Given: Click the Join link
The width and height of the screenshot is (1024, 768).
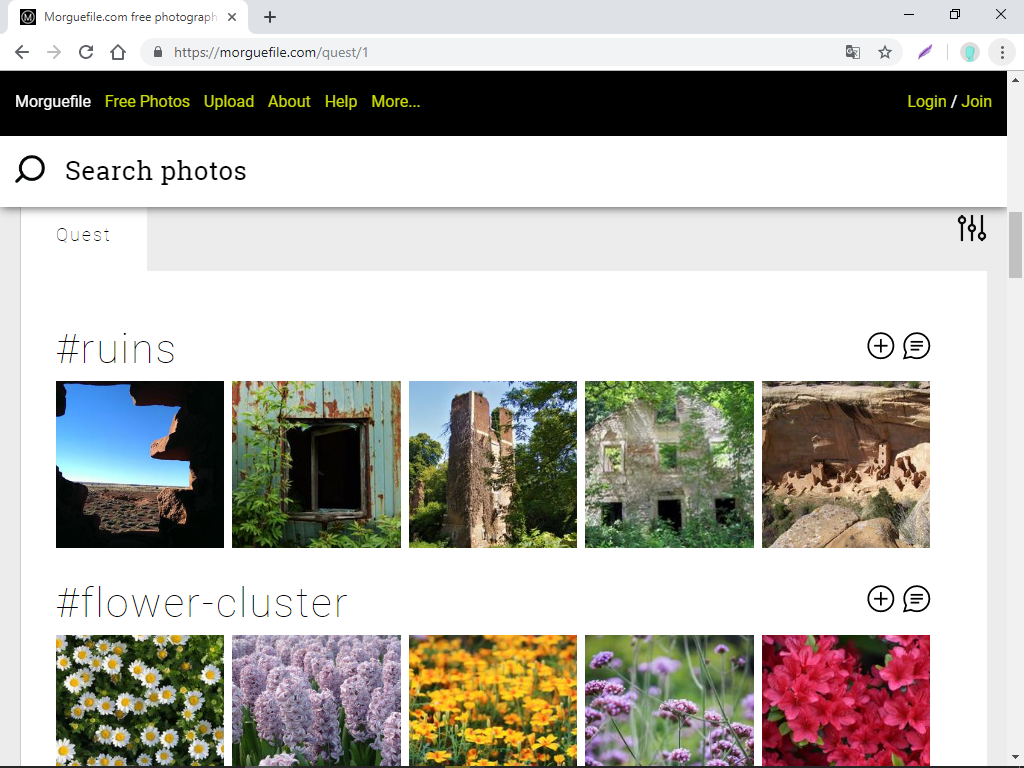Looking at the screenshot, I should (976, 101).
